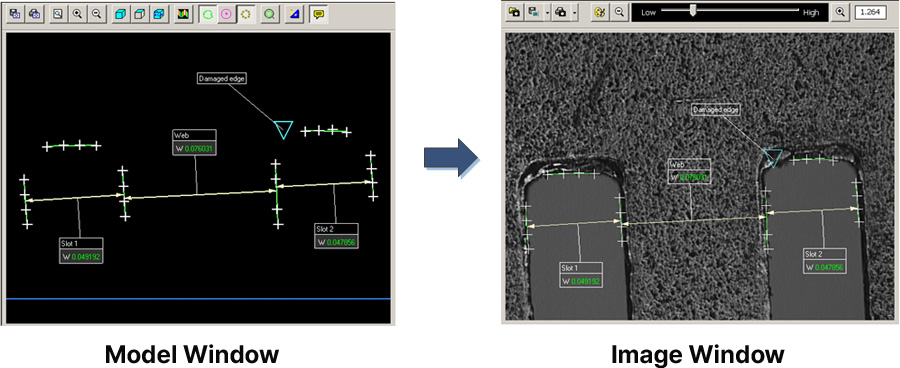Select the Slot 2 width label in Image Window

pyautogui.click(x=824, y=261)
